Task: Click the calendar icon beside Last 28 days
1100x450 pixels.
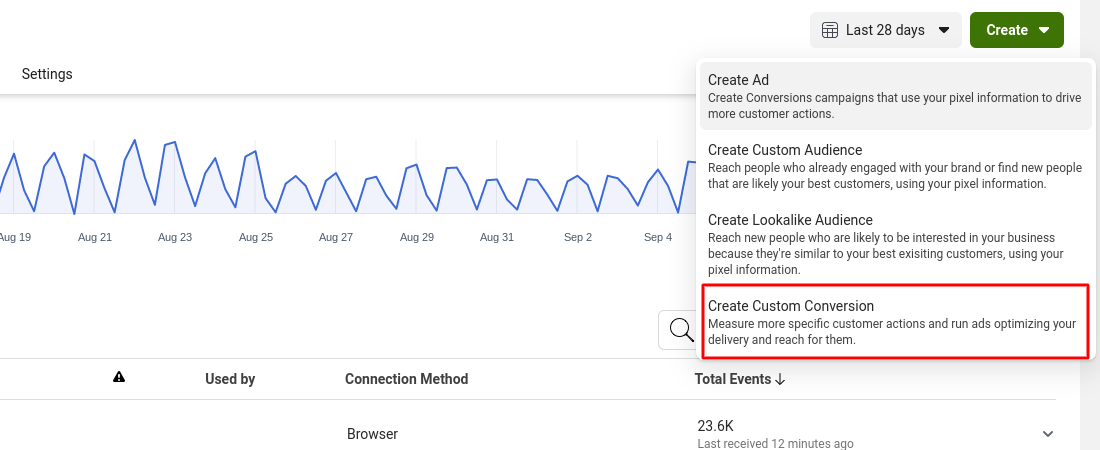Action: tap(830, 30)
